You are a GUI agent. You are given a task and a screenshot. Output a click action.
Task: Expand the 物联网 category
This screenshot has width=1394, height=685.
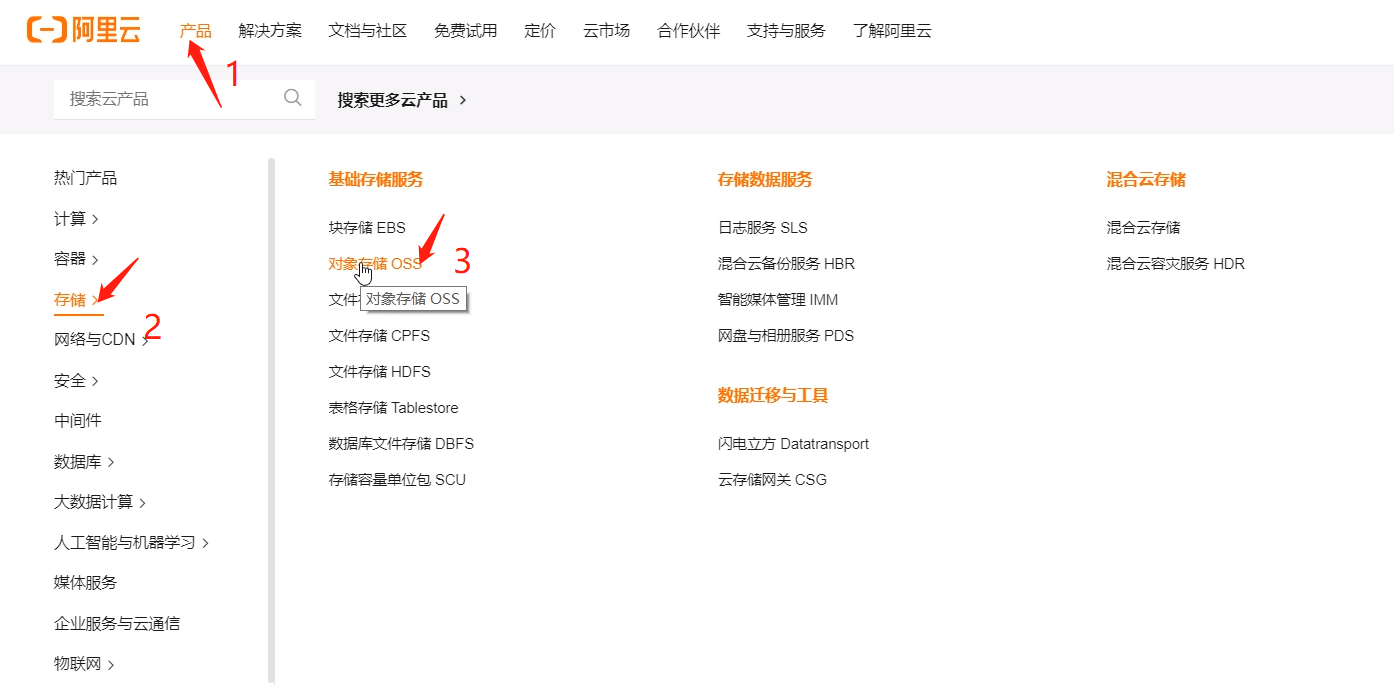click(x=84, y=664)
